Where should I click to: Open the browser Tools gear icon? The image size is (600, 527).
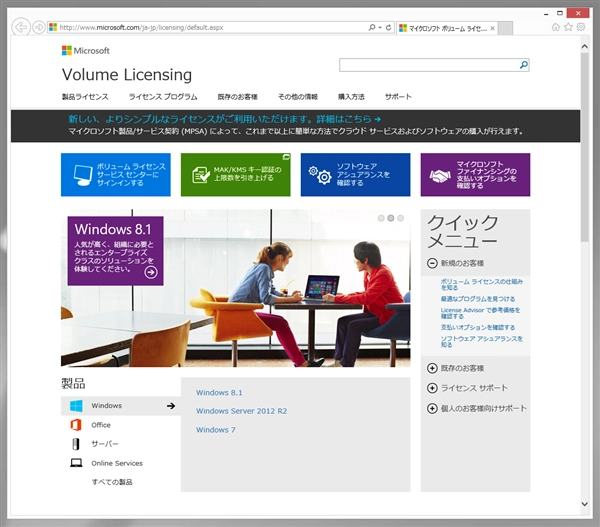tap(581, 27)
